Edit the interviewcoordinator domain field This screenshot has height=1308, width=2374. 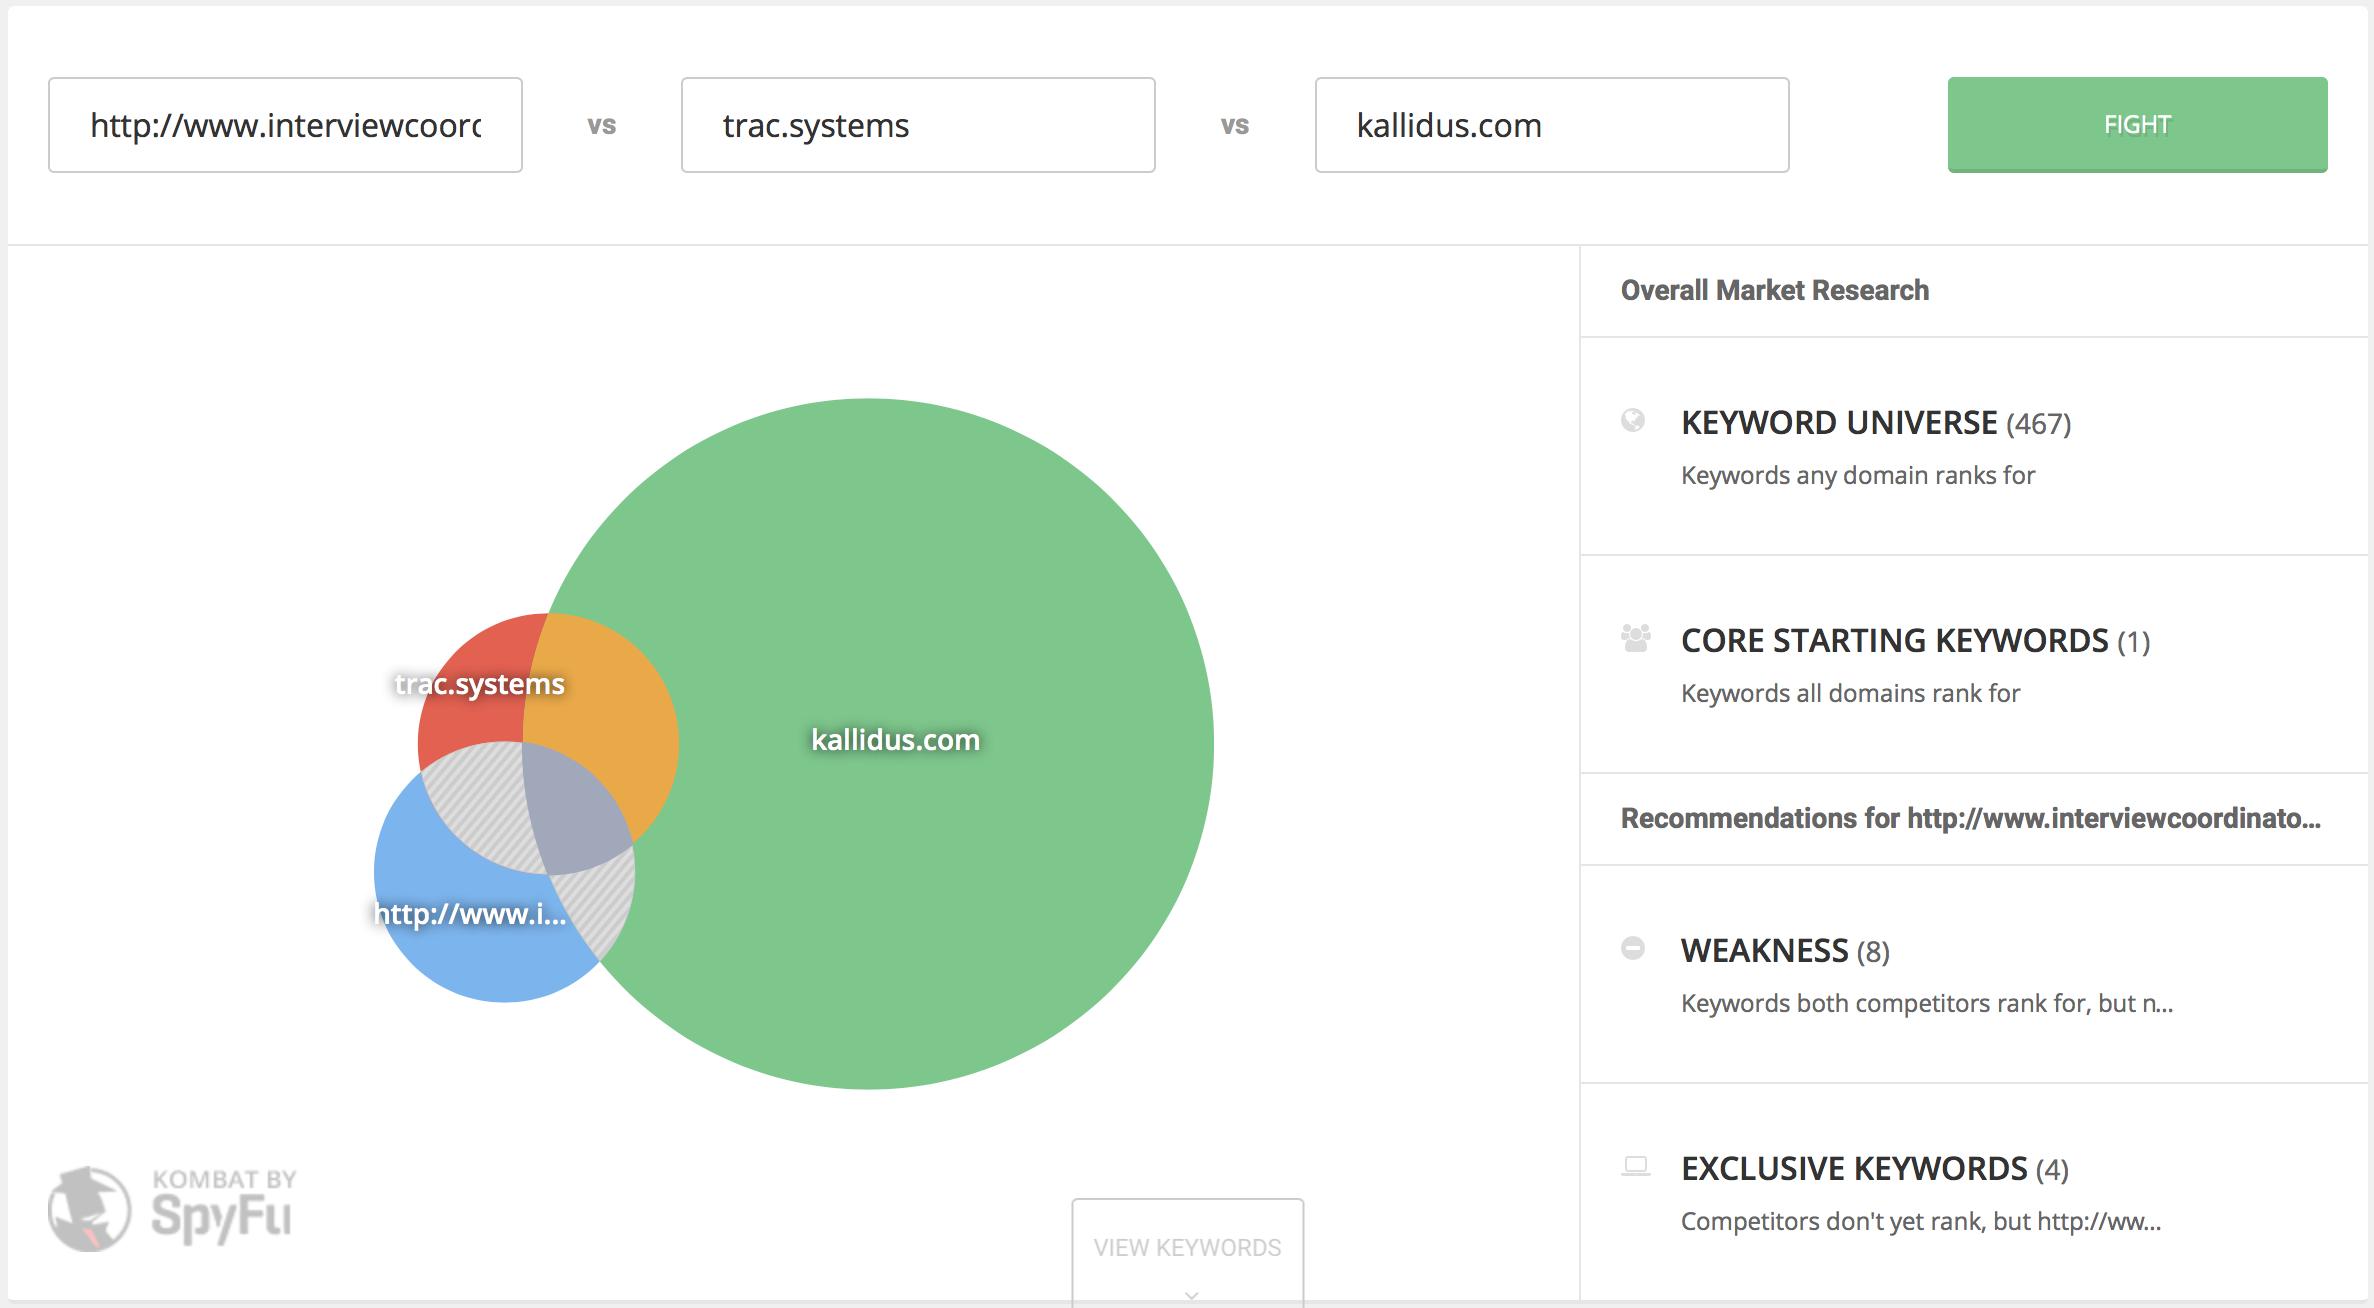285,125
